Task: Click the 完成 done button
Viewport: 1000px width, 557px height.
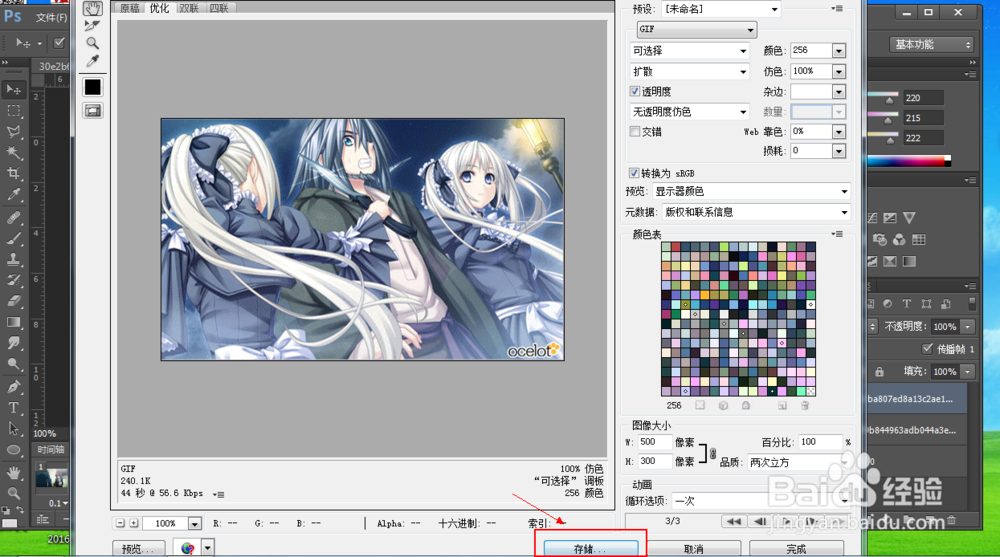Action: coord(797,549)
